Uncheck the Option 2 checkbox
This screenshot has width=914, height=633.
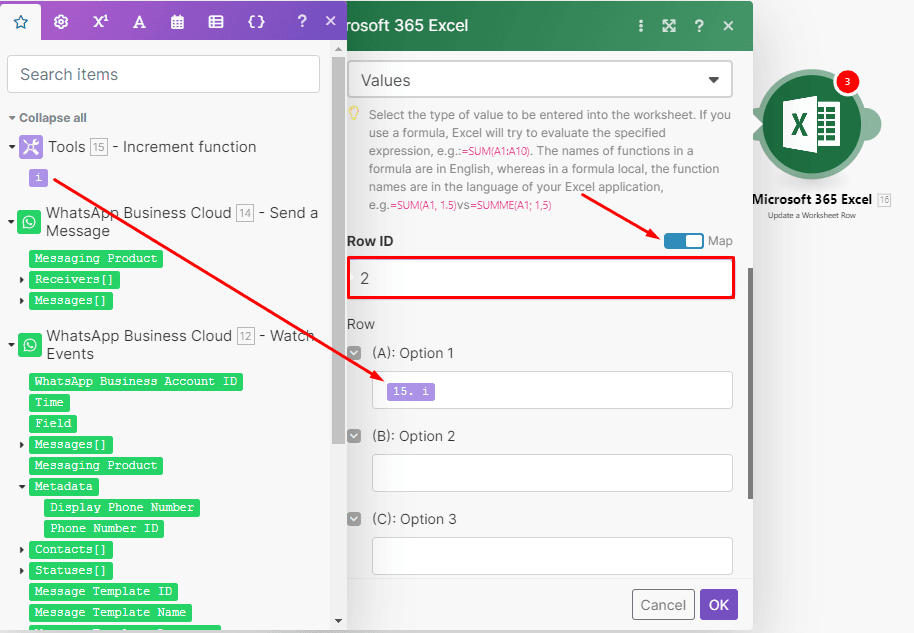[354, 435]
